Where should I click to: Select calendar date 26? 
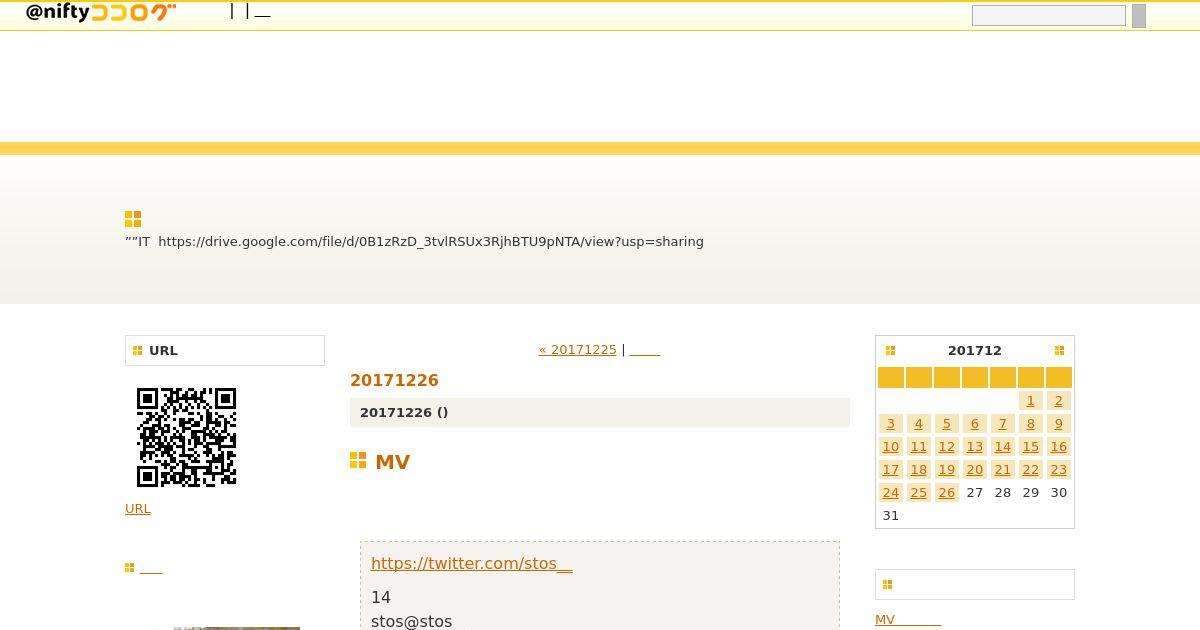[946, 492]
